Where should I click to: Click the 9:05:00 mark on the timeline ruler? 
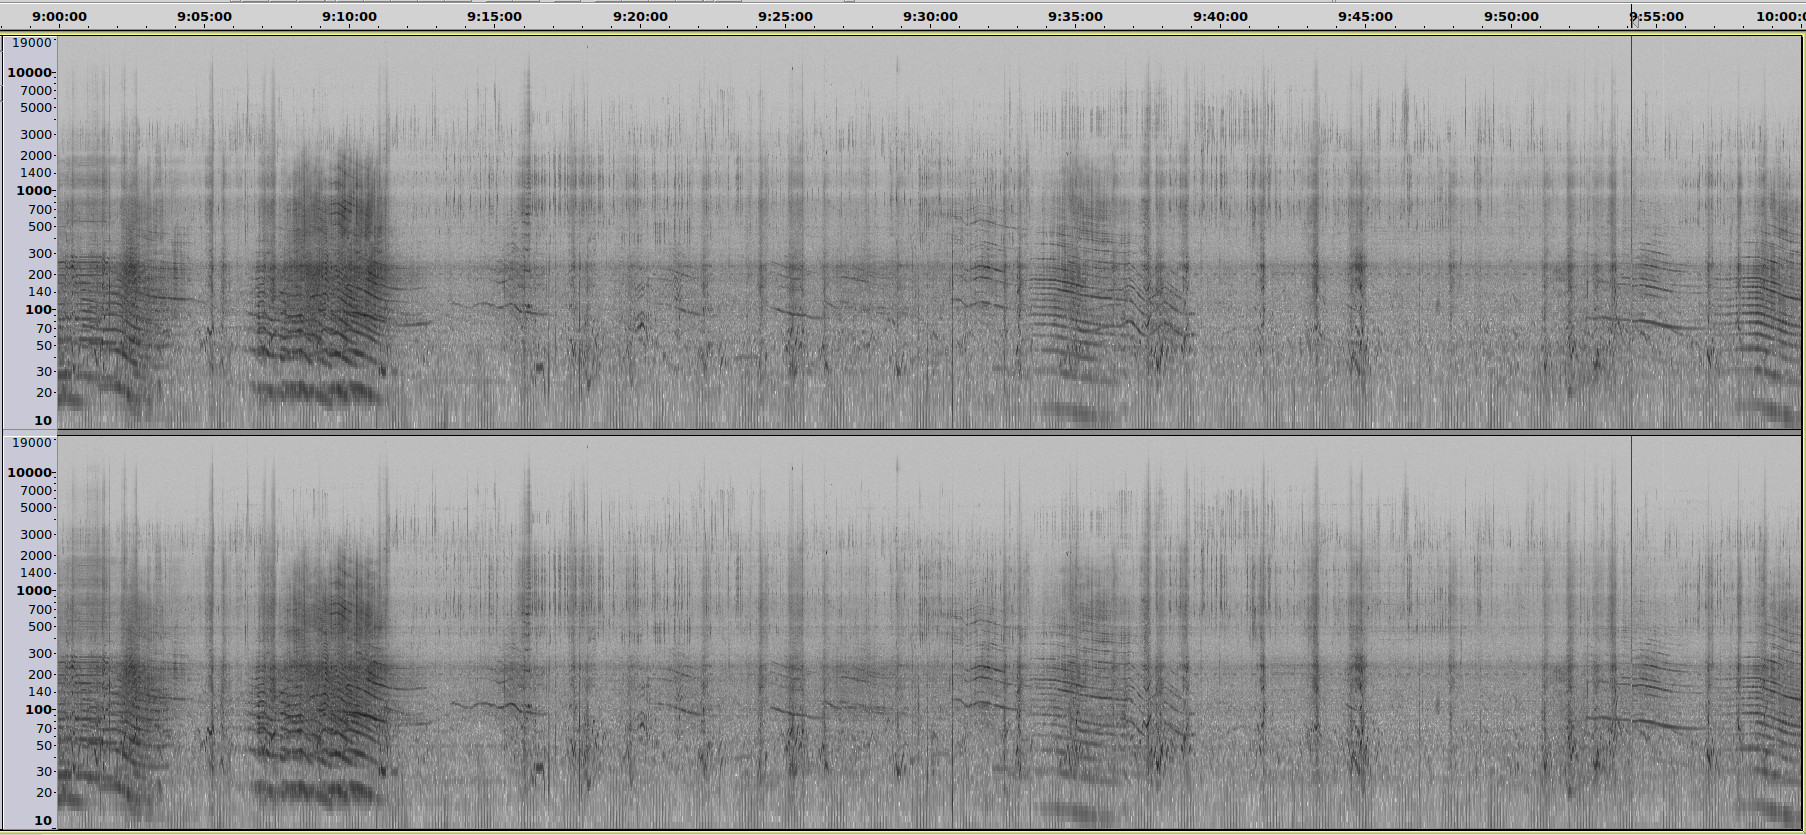(x=204, y=17)
